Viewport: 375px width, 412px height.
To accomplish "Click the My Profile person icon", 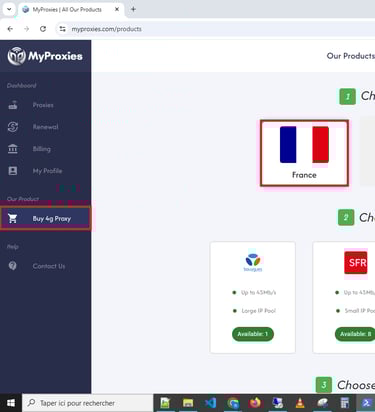I will [x=13, y=171].
